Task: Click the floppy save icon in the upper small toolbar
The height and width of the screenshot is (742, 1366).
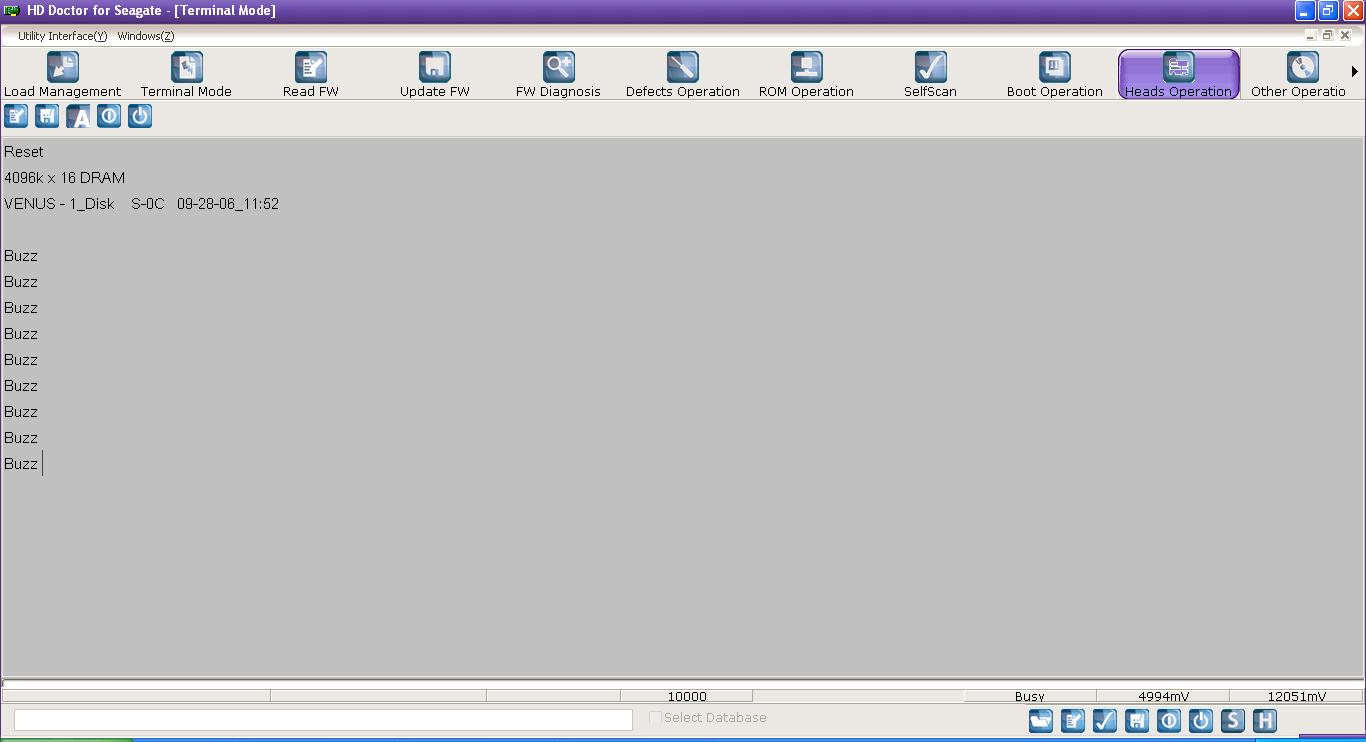Action: click(47, 116)
